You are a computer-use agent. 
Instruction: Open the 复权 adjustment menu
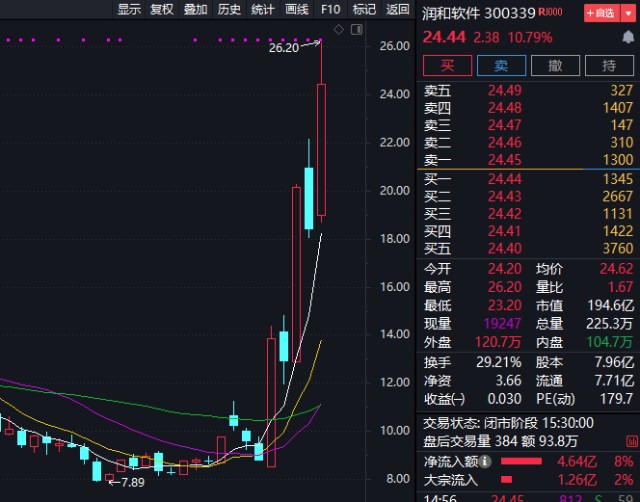coord(162,9)
